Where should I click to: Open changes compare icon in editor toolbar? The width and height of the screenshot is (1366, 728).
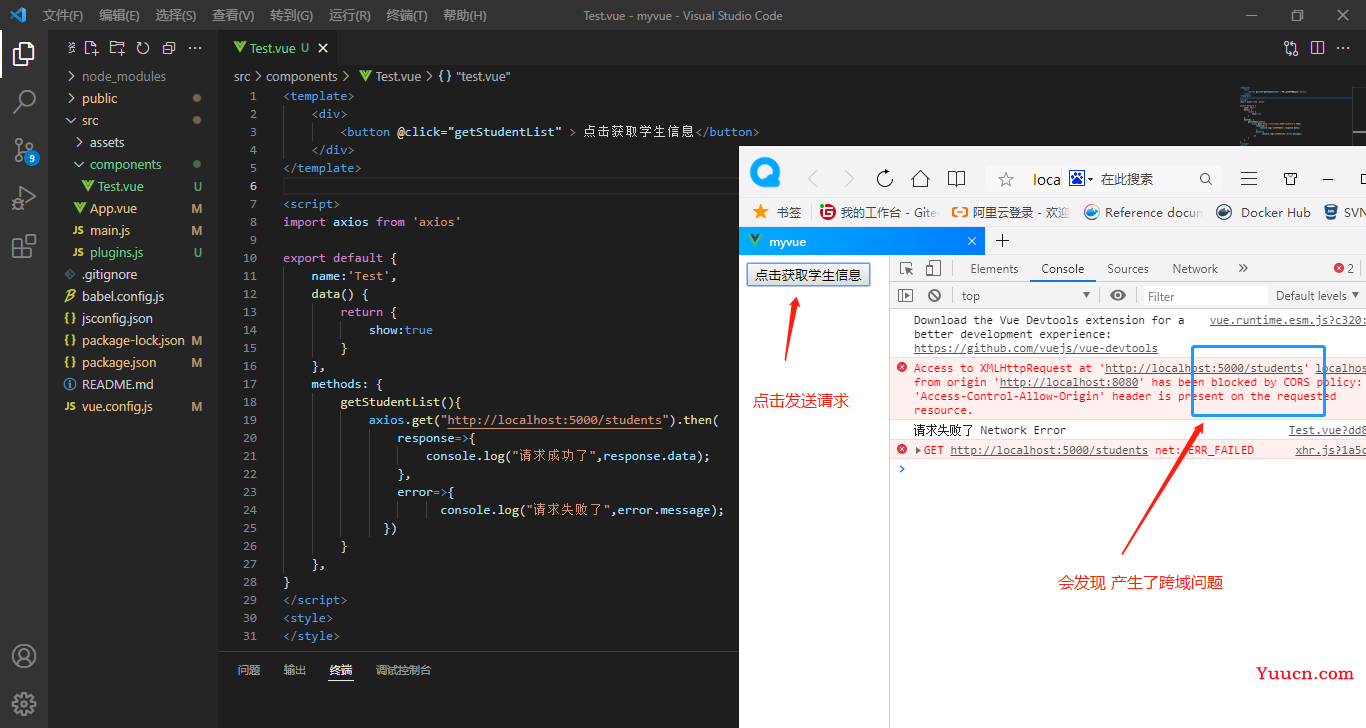tap(1291, 48)
